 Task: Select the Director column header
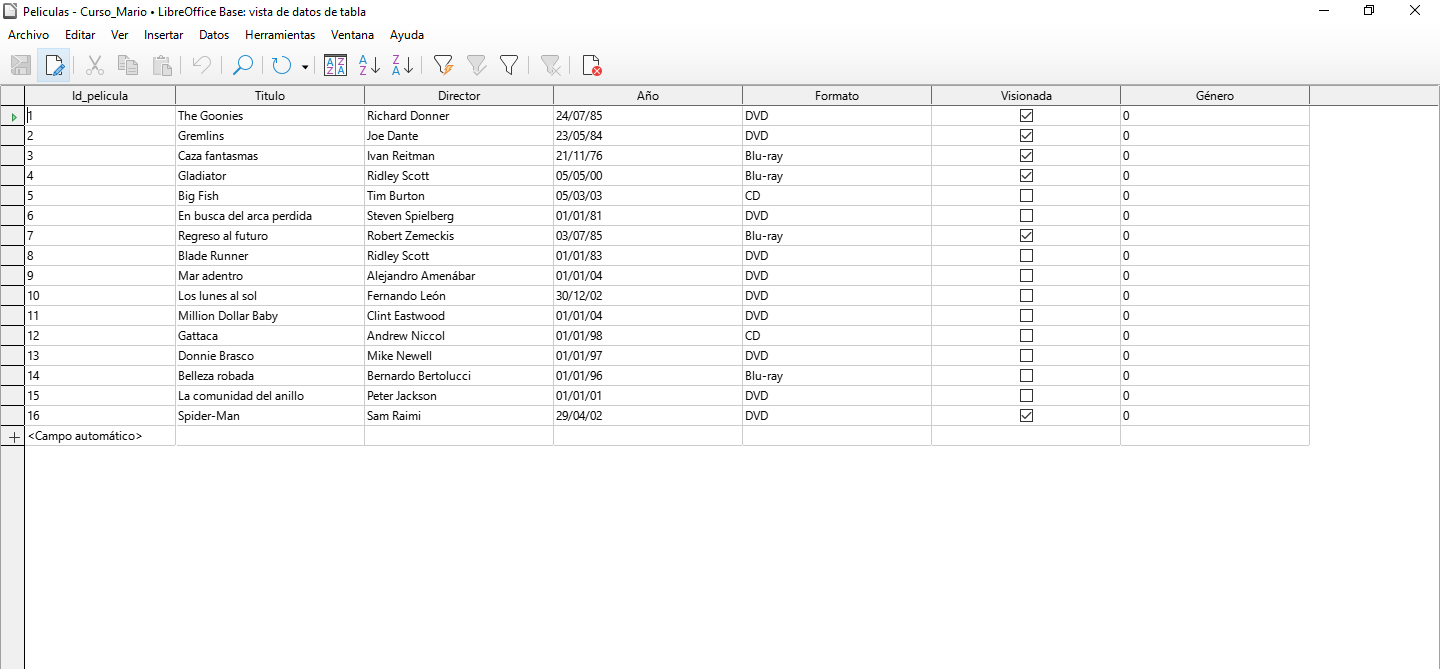(459, 96)
